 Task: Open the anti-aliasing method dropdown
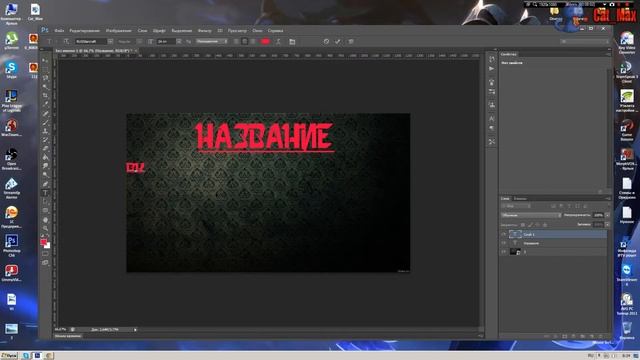pyautogui.click(x=211, y=41)
